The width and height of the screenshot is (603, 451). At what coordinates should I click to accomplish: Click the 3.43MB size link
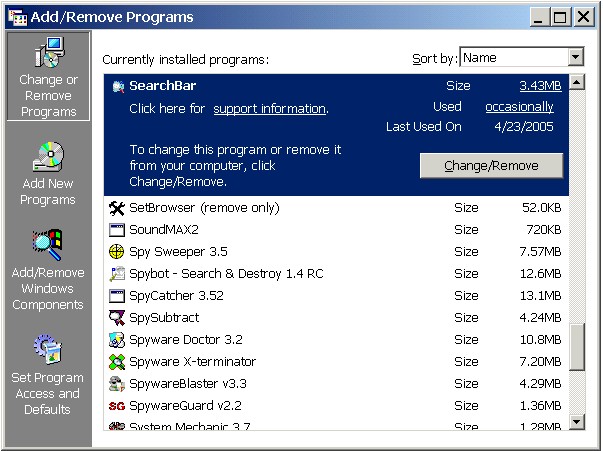point(540,86)
